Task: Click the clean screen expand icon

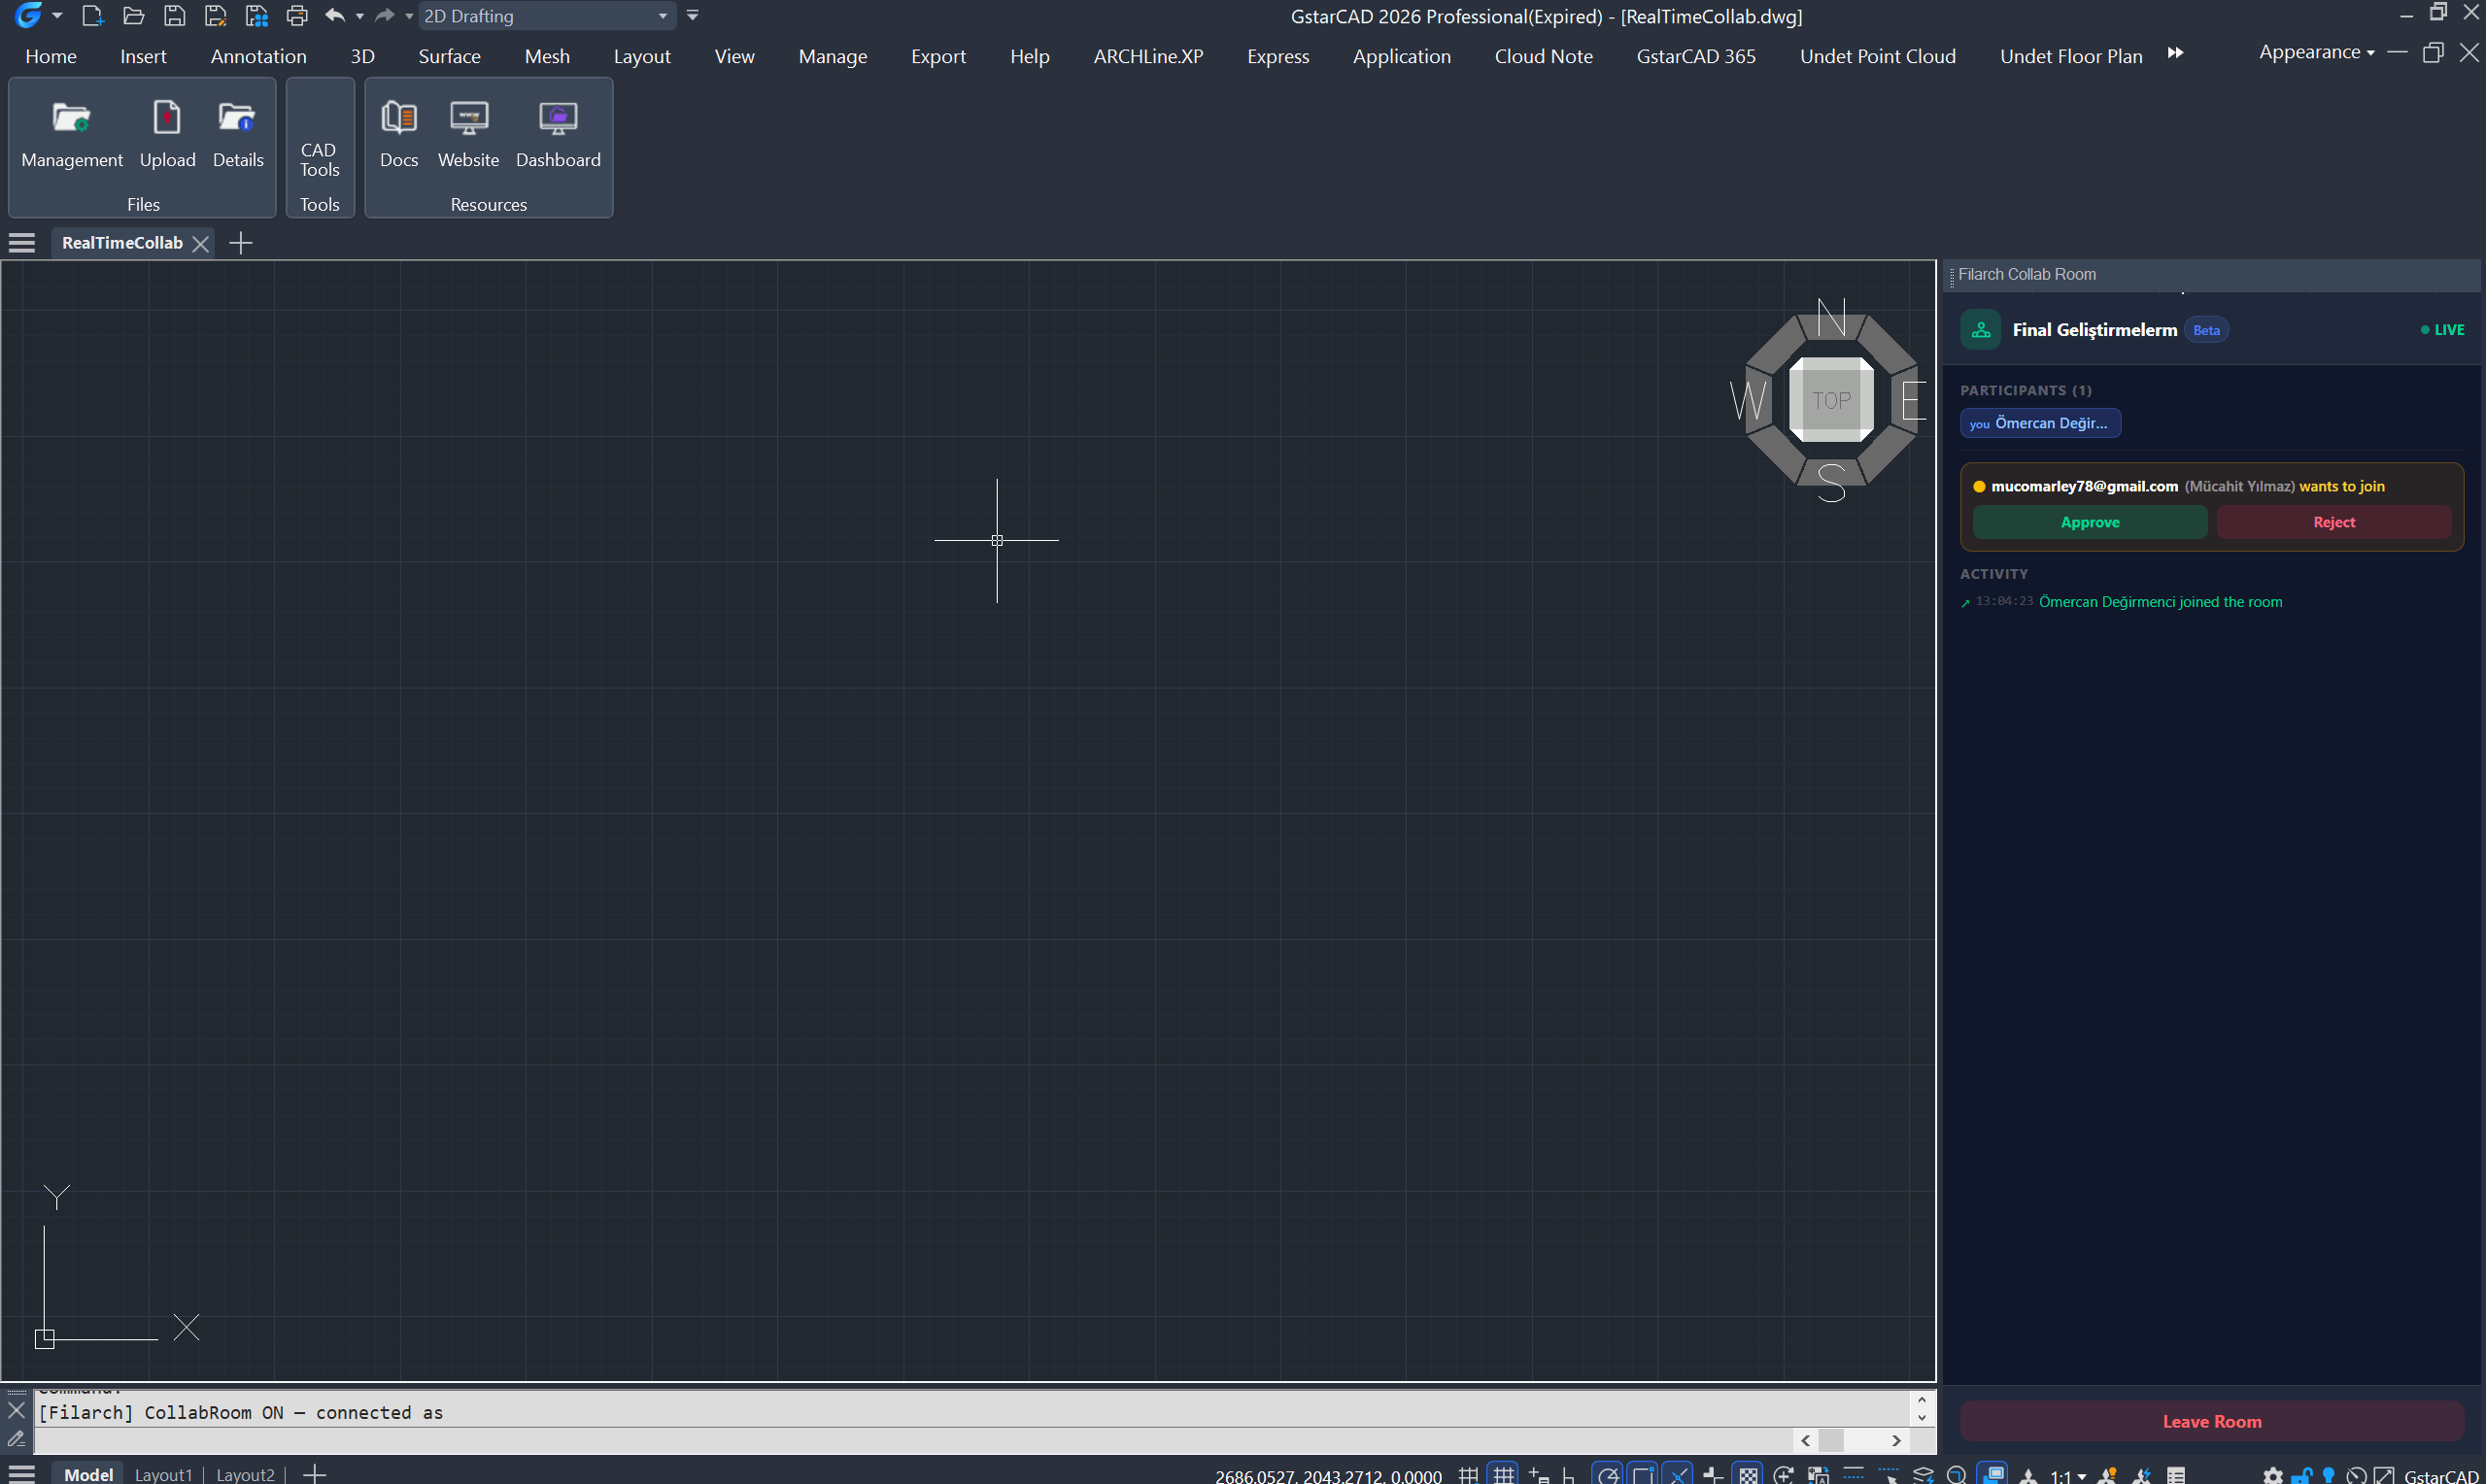Action: 2384,1475
